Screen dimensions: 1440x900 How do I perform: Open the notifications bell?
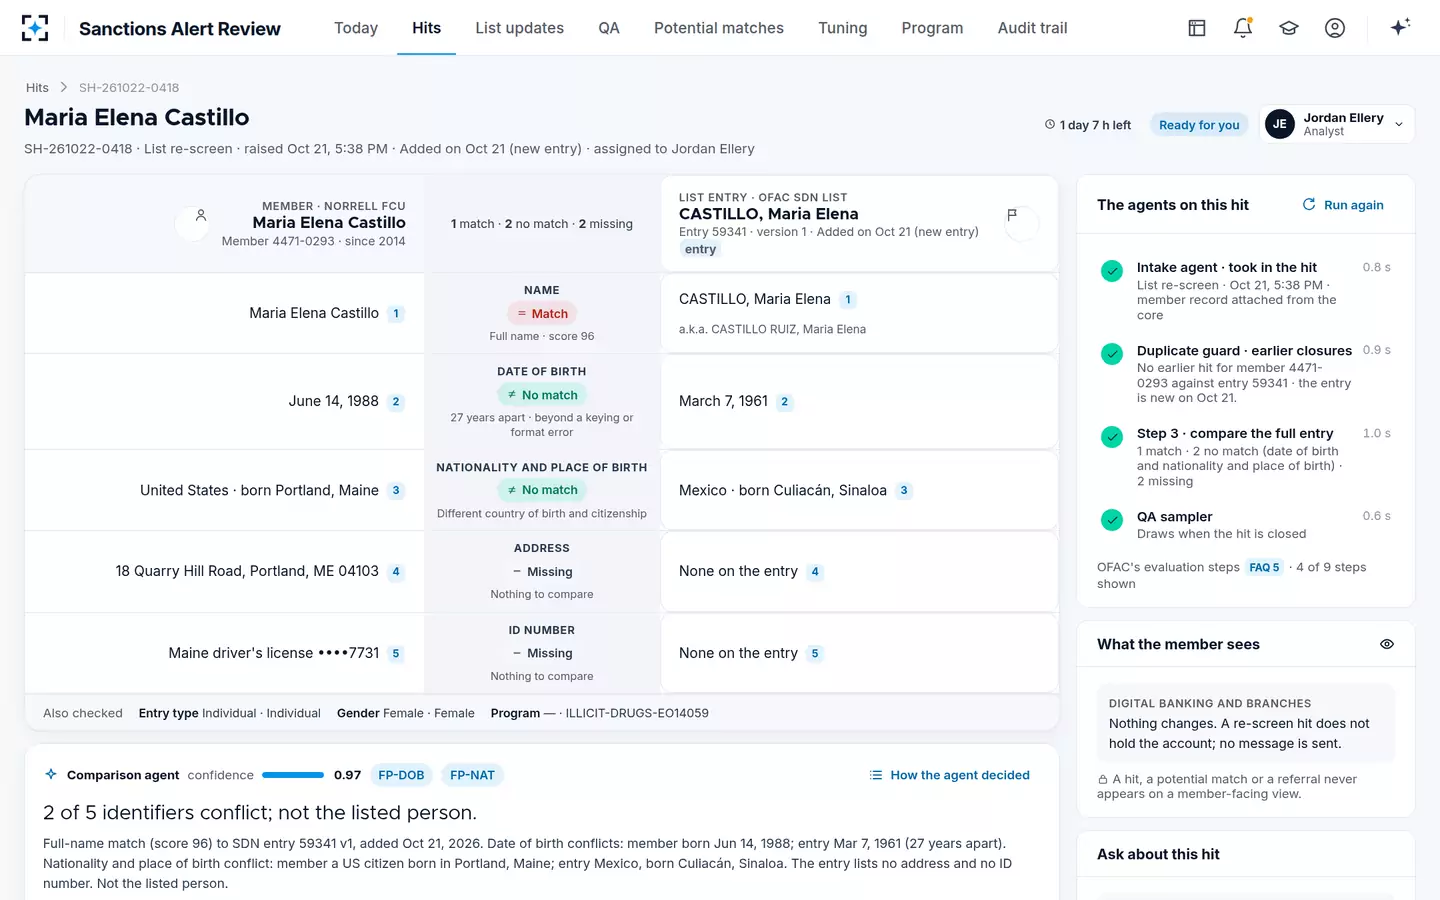1243,28
